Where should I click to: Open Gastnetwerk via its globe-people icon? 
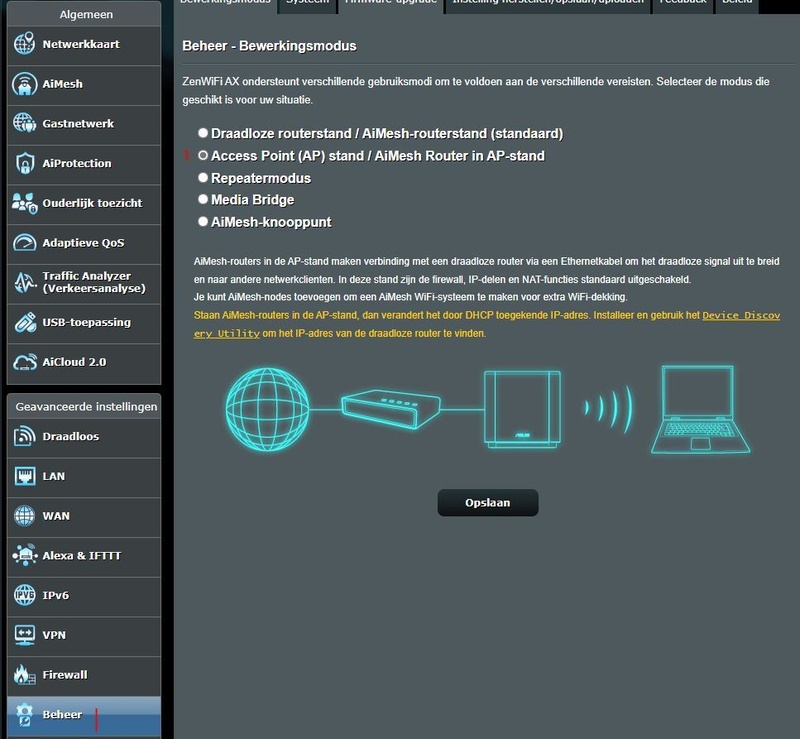click(24, 123)
